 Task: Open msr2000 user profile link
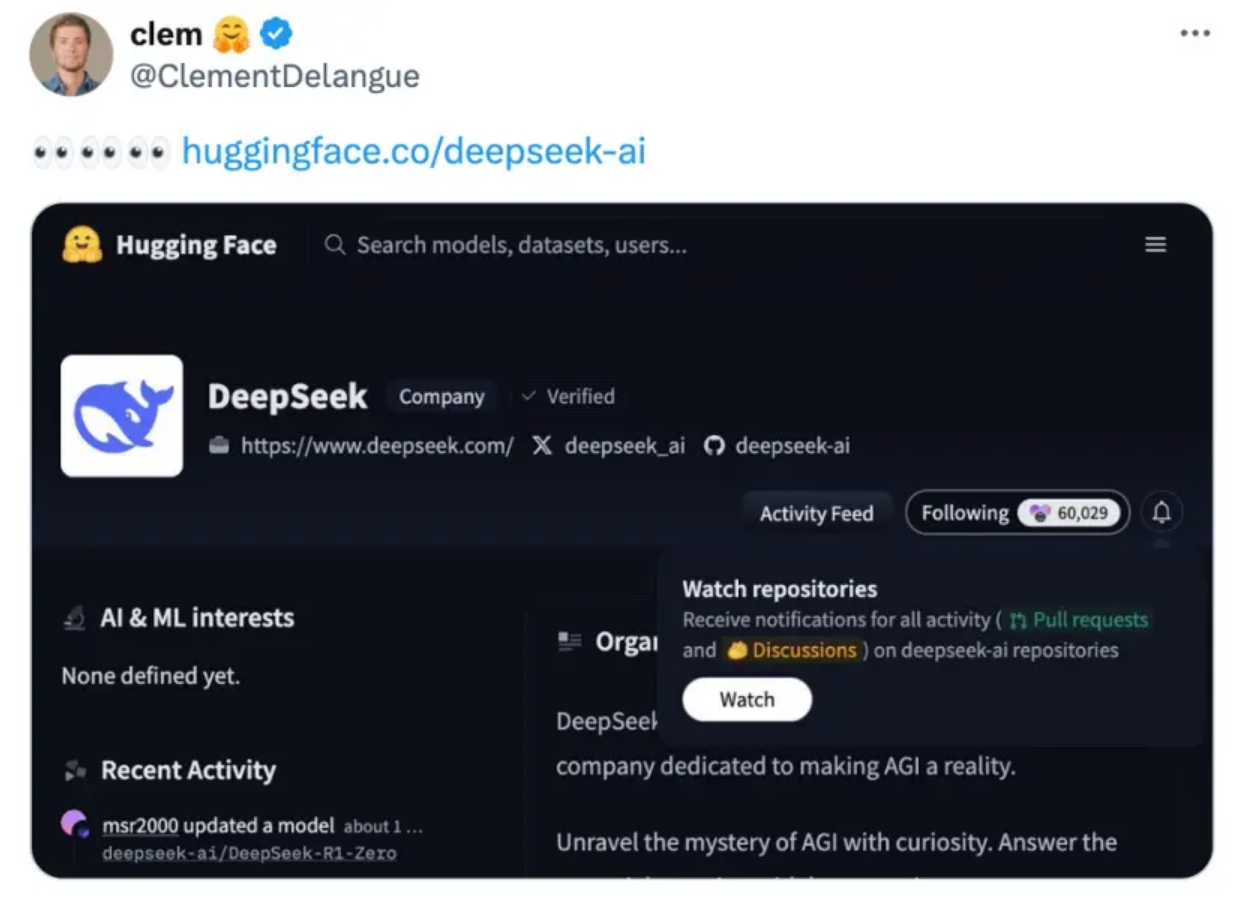140,826
